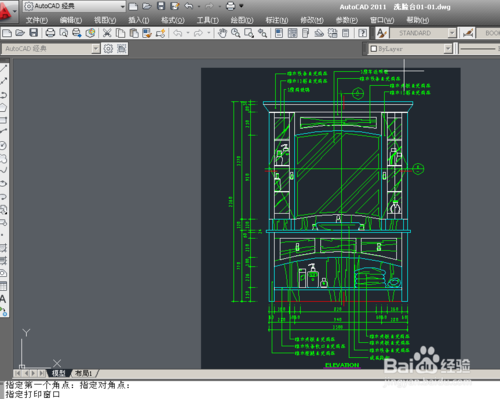Open the 绘图(D) menu
This screenshot has width=500, height=399.
pyautogui.click(x=242, y=20)
